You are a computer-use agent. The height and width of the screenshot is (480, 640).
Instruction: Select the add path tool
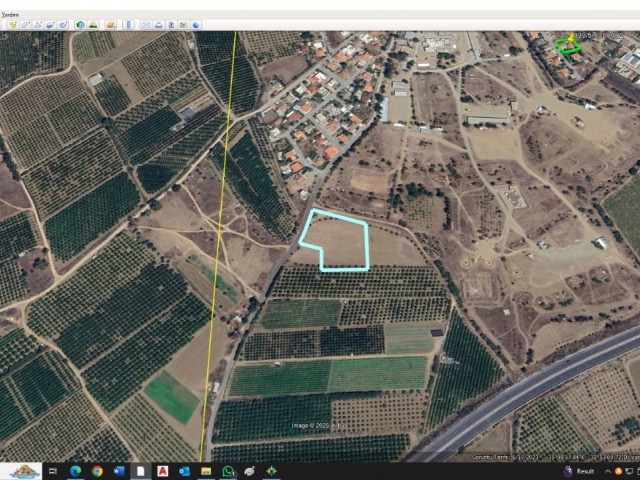pos(38,25)
